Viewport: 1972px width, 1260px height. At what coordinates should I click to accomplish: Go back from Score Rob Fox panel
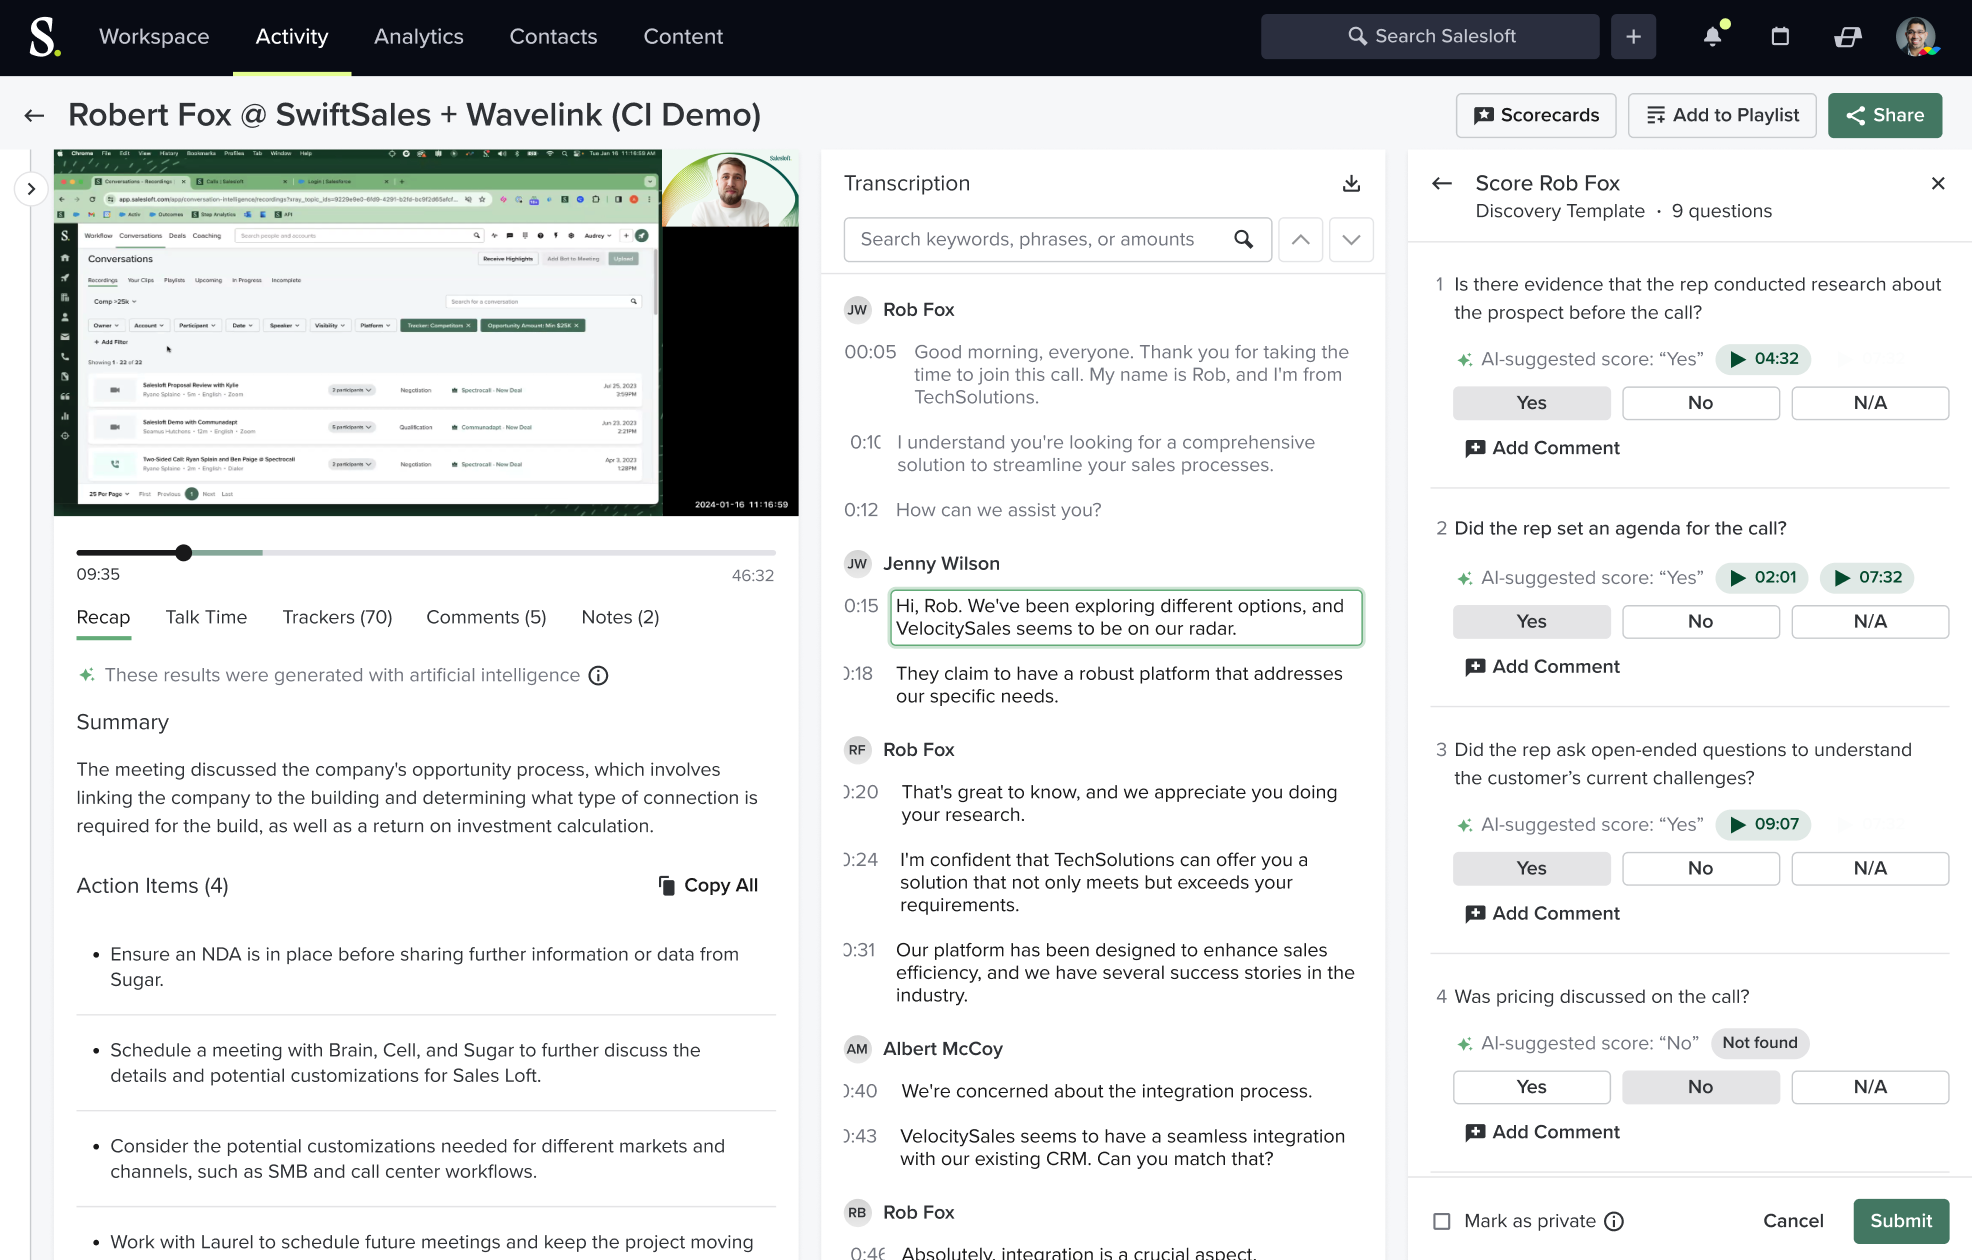tap(1442, 183)
